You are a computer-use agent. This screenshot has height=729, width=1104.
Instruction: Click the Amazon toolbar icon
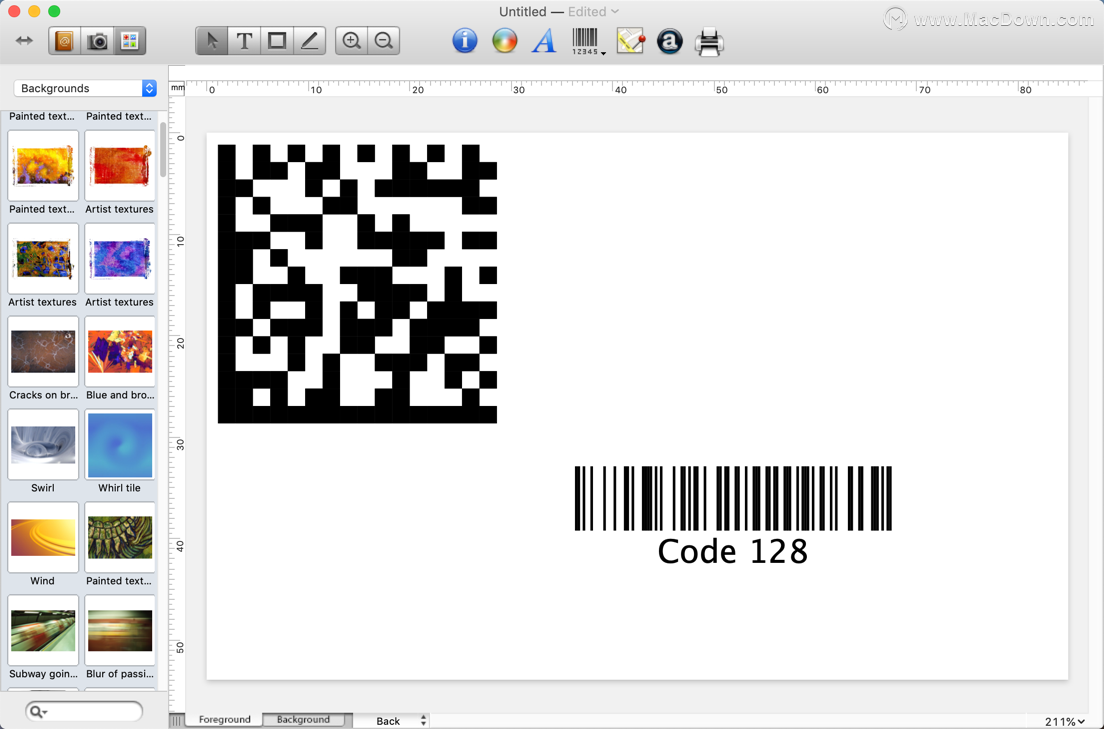(670, 41)
